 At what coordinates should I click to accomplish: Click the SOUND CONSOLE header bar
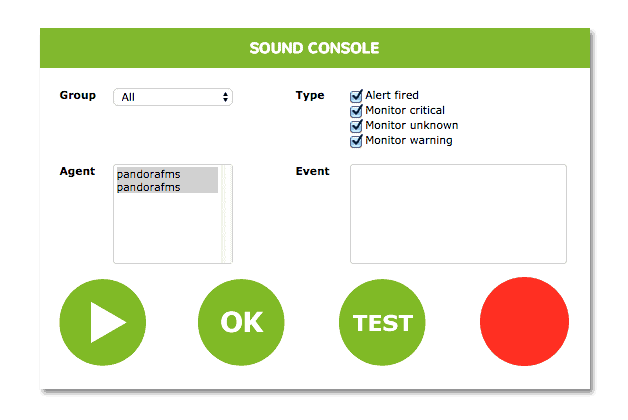click(315, 48)
